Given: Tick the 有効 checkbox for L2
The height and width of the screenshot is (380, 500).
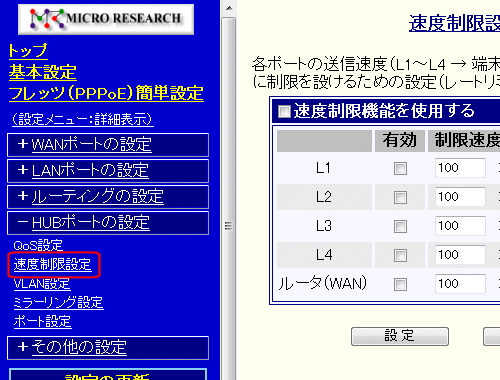Looking at the screenshot, I should (400, 197).
